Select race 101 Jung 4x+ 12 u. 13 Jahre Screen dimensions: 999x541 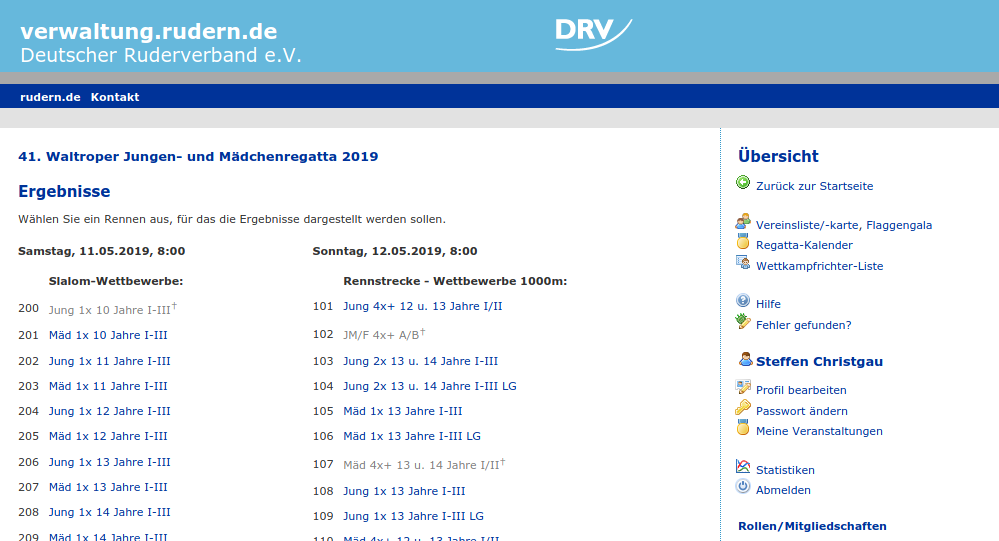coord(422,306)
